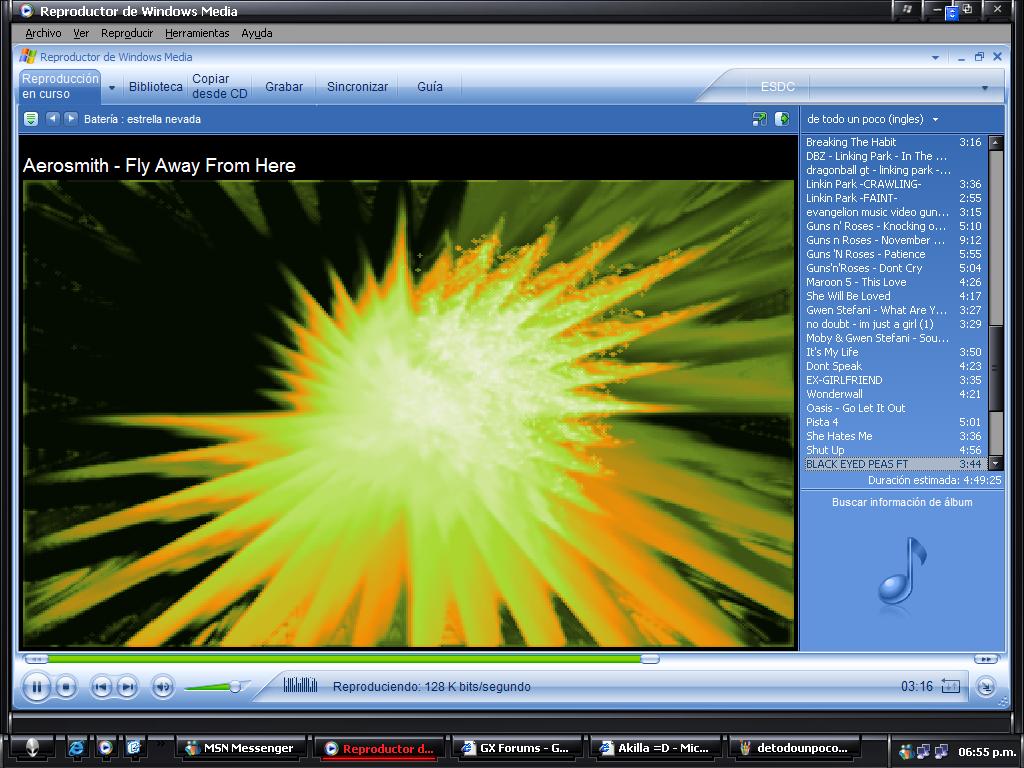Launch Internet Explorer from quick launch
The width and height of the screenshot is (1024, 768).
(x=76, y=748)
